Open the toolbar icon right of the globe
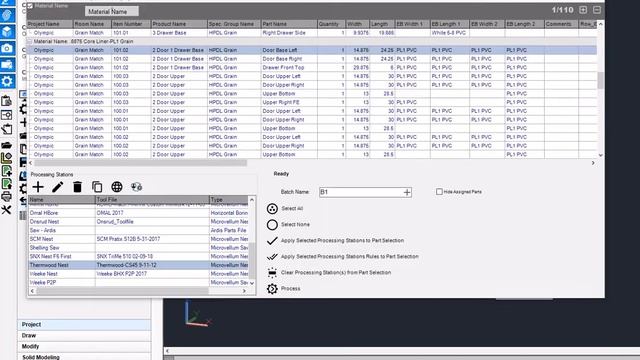The width and height of the screenshot is (640, 360). tap(136, 187)
